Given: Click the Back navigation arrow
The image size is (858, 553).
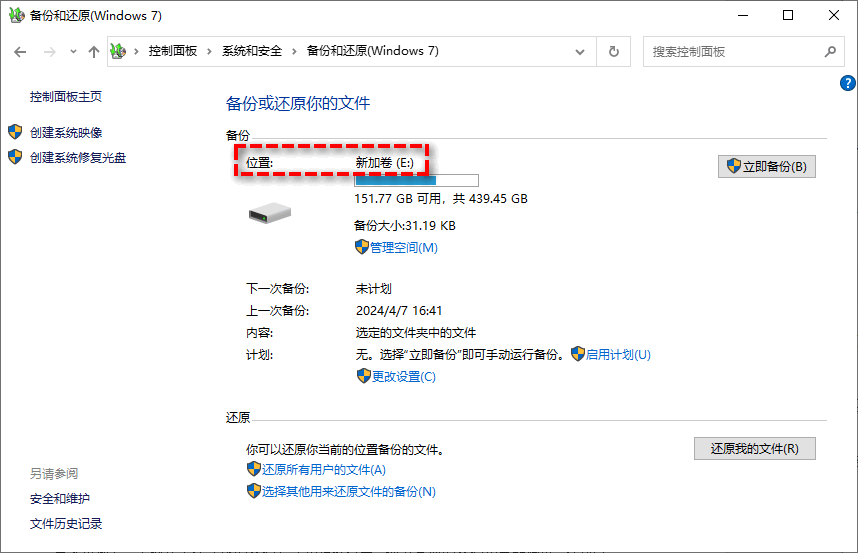Looking at the screenshot, I should pyautogui.click(x=20, y=52).
